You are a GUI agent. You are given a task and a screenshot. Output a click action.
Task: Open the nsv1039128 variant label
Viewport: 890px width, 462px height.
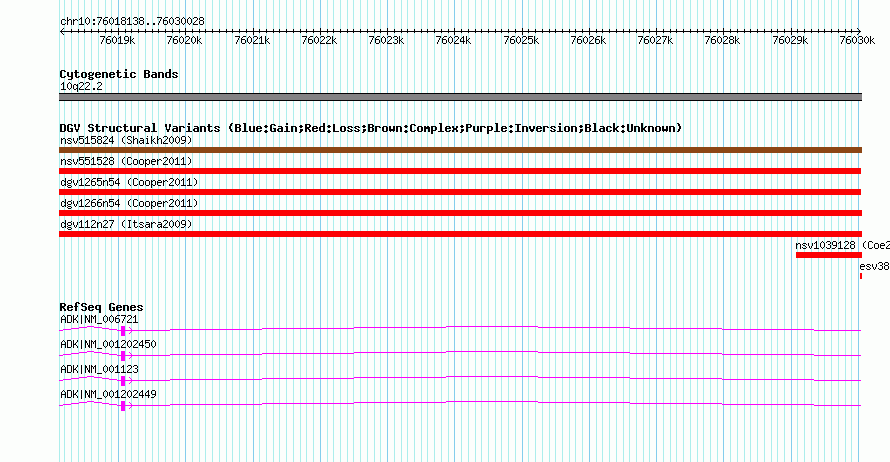pyautogui.click(x=842, y=245)
